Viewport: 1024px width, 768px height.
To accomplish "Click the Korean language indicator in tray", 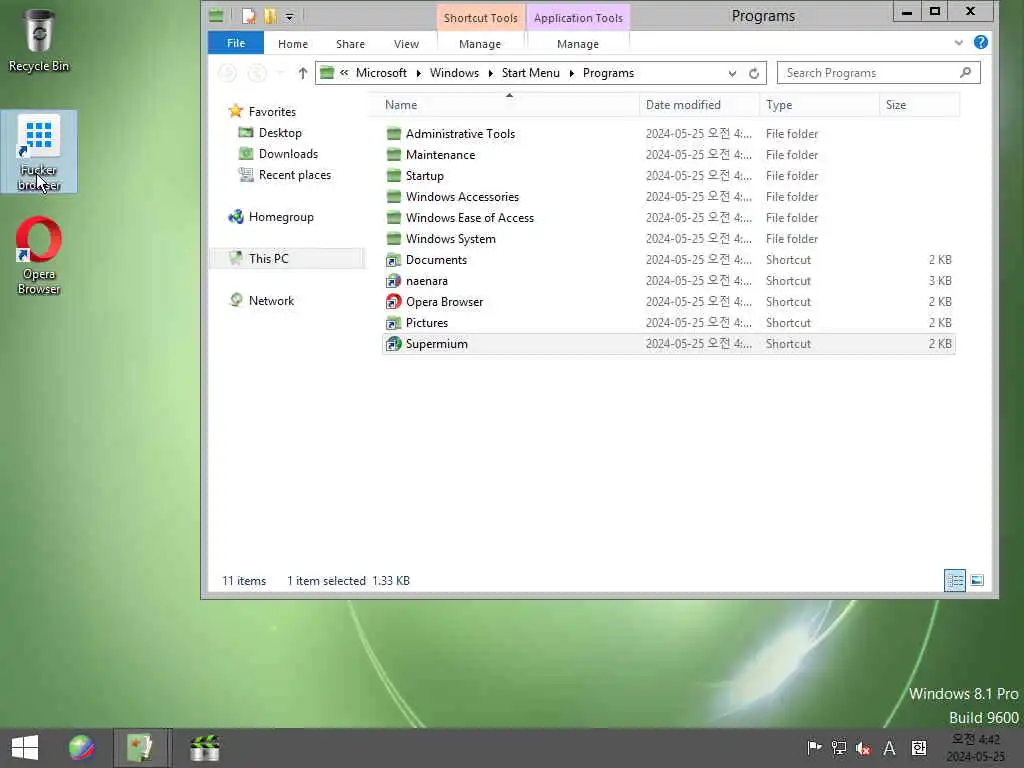I will [919, 748].
